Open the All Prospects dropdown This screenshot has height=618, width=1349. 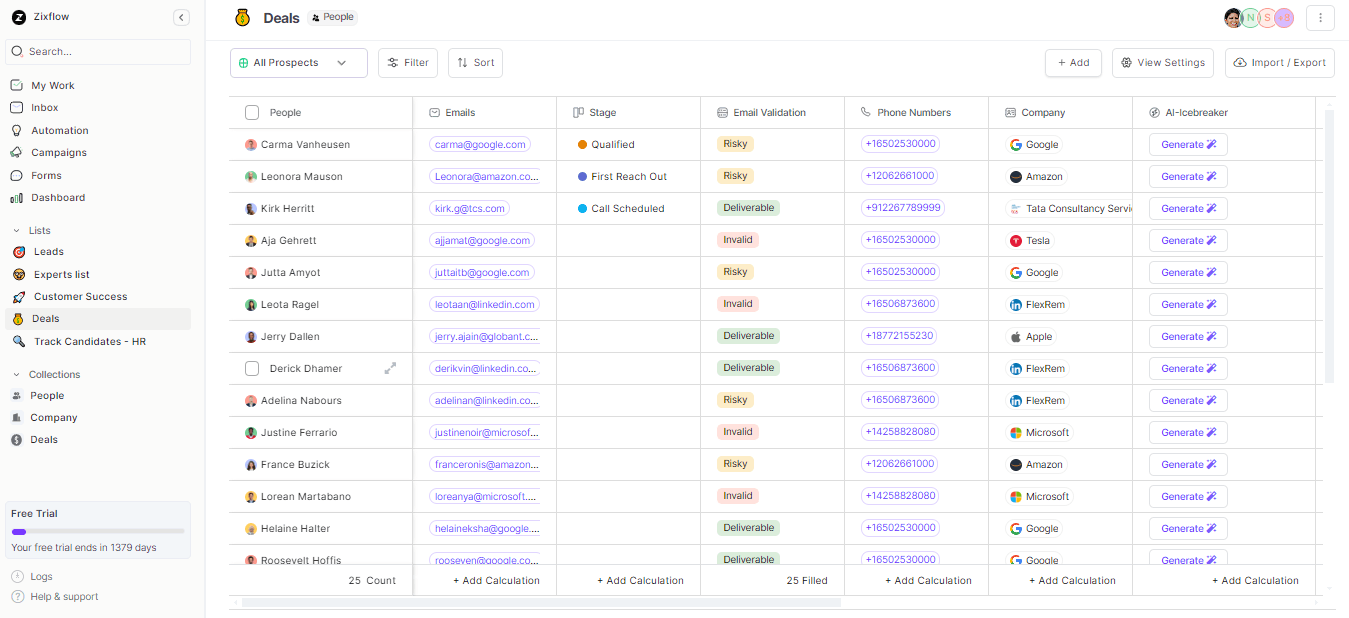click(x=298, y=62)
